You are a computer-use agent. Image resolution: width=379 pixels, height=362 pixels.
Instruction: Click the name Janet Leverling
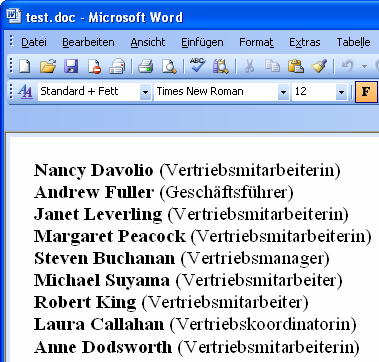pos(98,214)
